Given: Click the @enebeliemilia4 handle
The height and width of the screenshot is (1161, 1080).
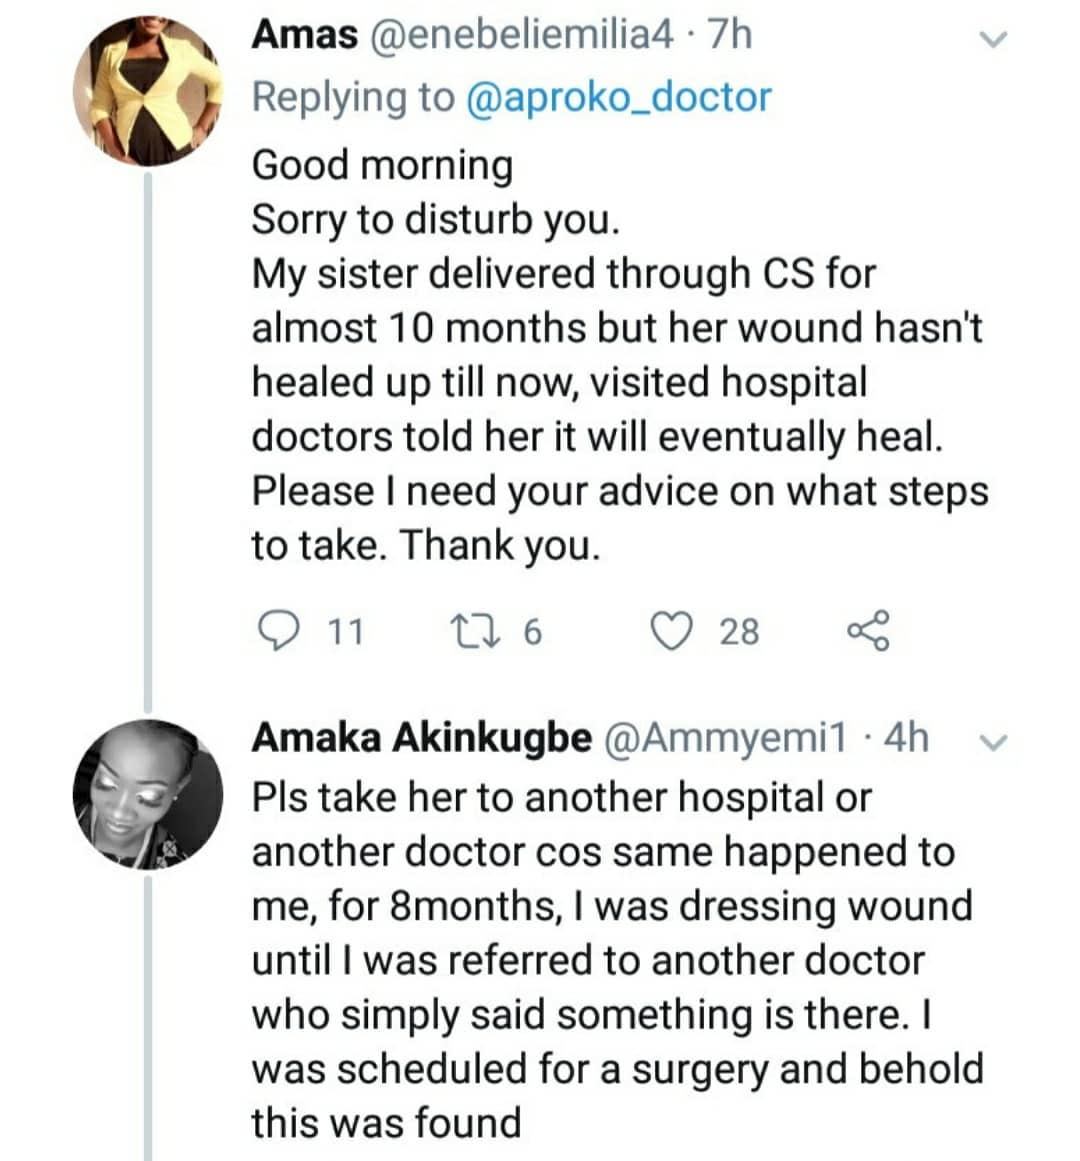Looking at the screenshot, I should [522, 35].
